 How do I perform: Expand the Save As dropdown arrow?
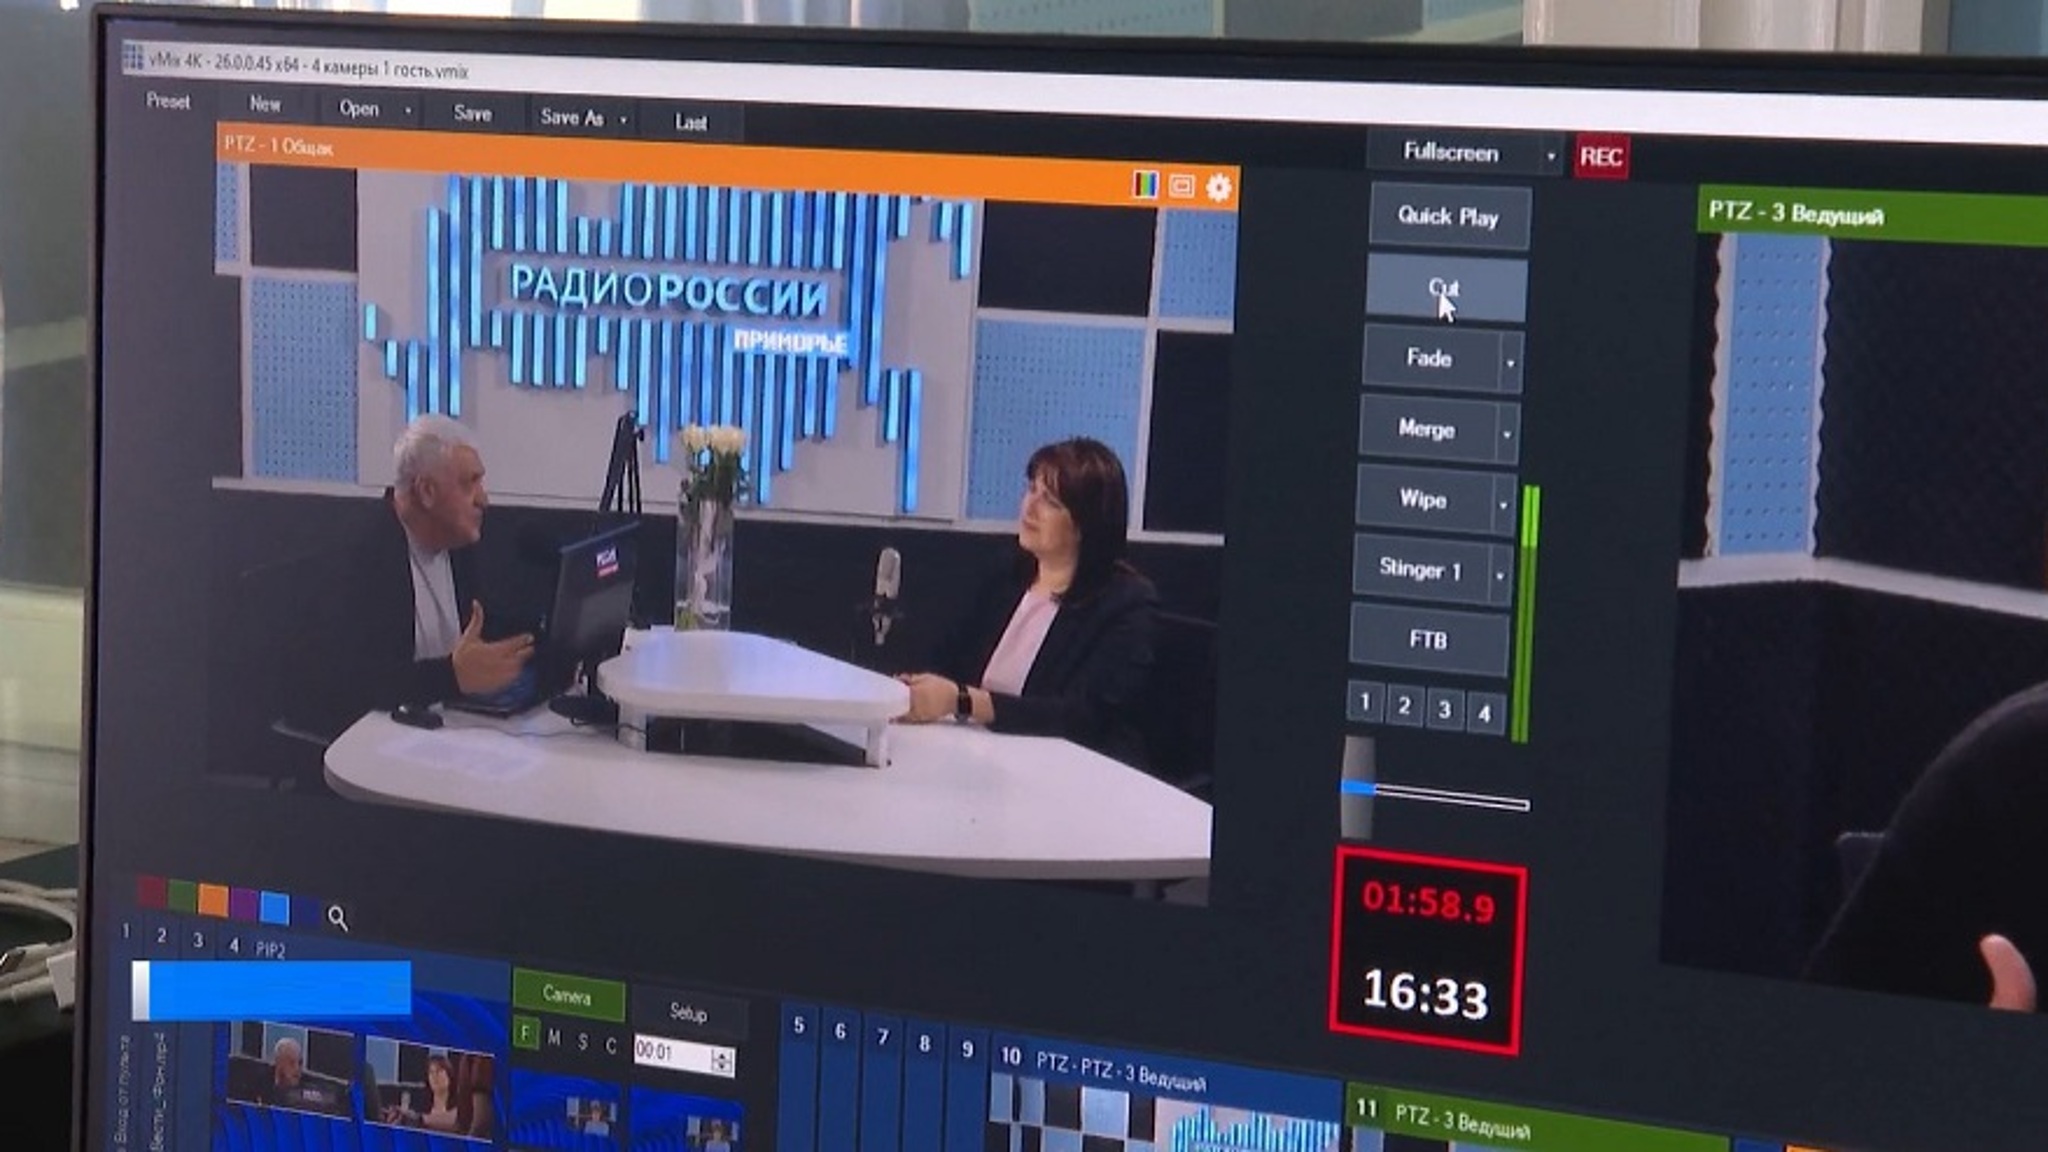623,120
